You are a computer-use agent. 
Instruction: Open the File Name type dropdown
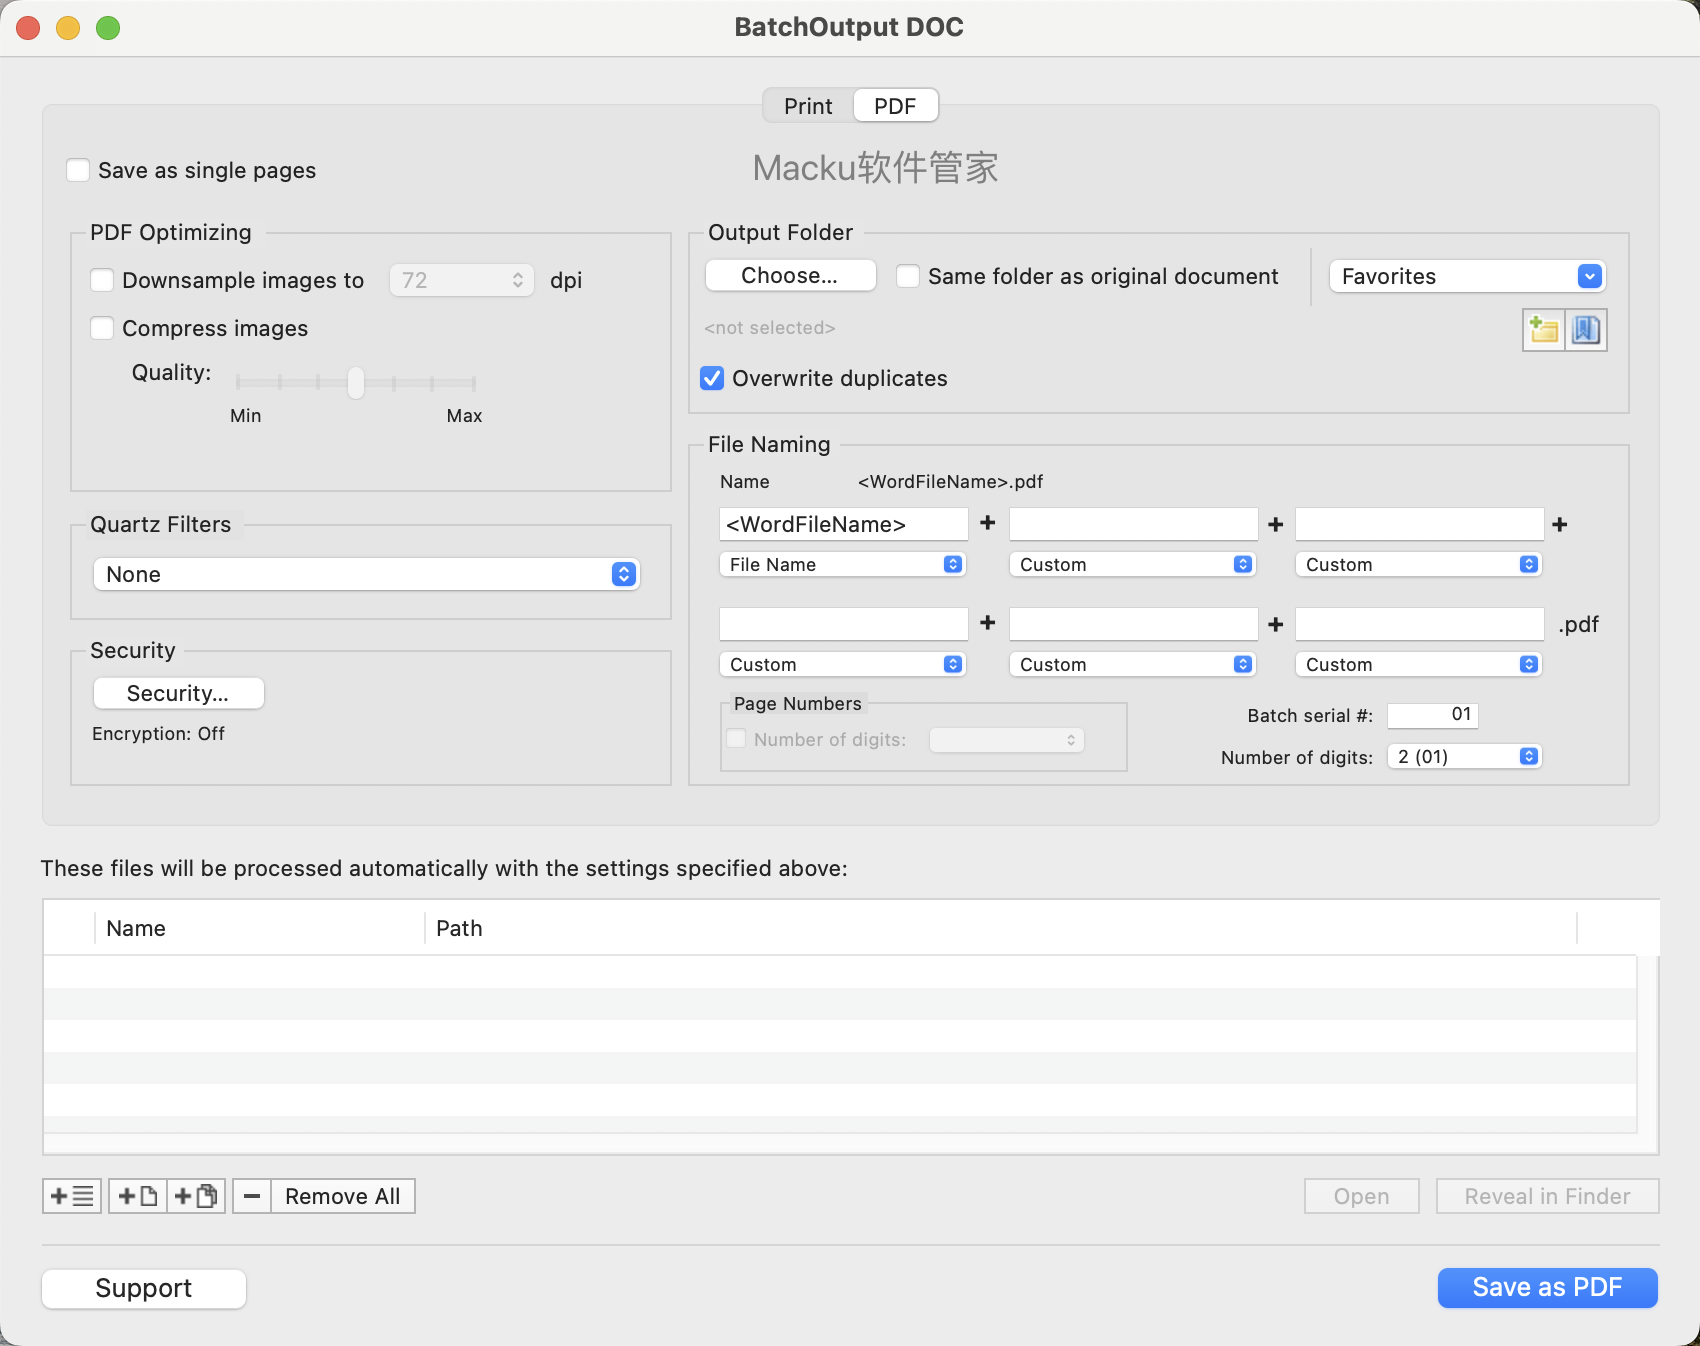[x=842, y=565]
